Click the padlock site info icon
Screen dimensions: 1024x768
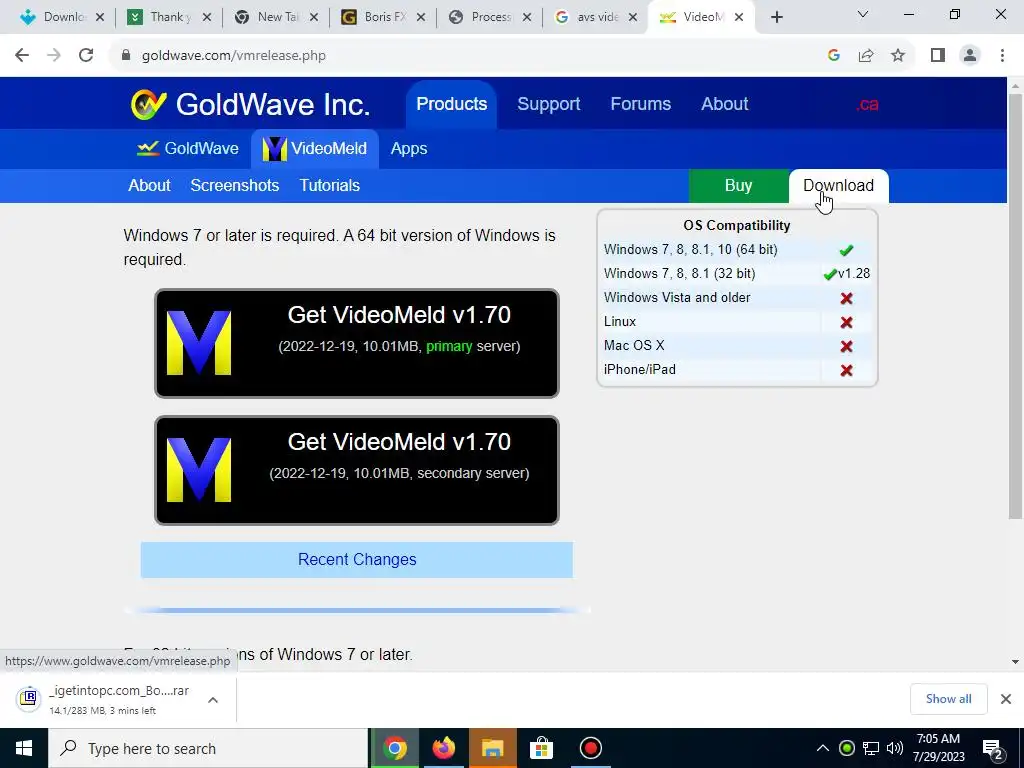[126, 56]
